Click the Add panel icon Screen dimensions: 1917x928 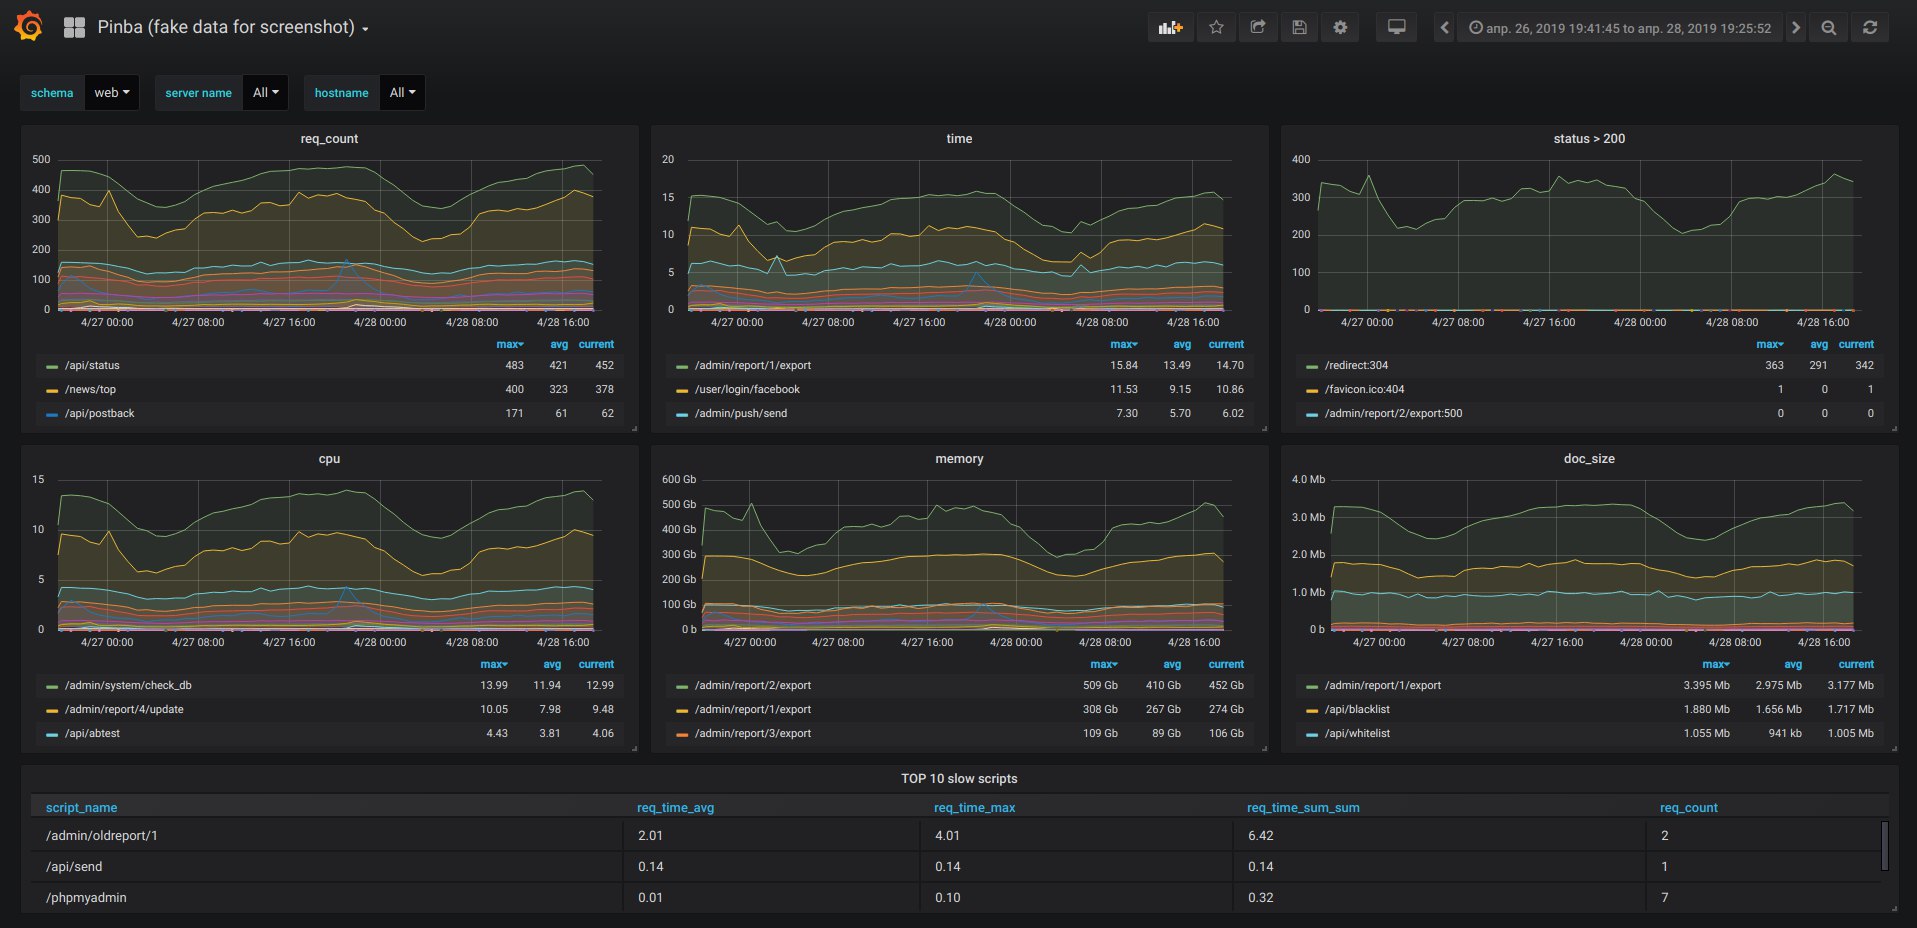pyautogui.click(x=1170, y=28)
